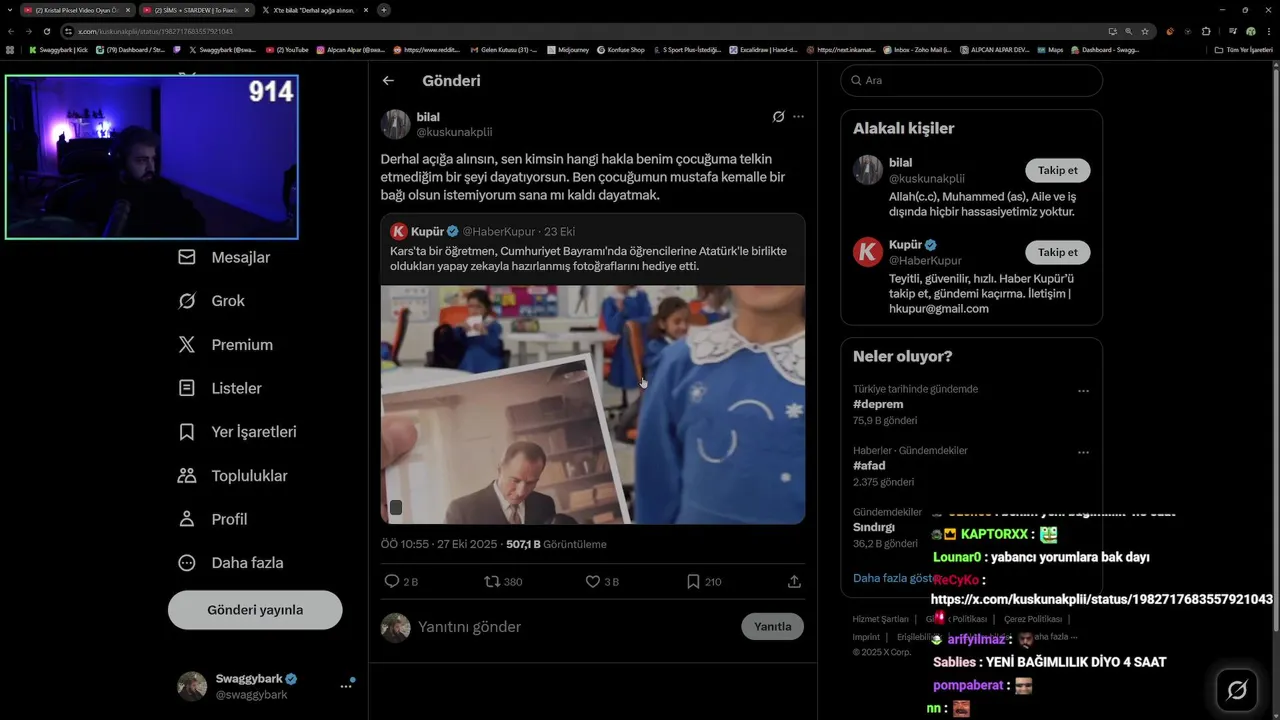Open Mesajlar in the sidebar
Viewport: 1280px width, 720px height.
tap(225, 257)
